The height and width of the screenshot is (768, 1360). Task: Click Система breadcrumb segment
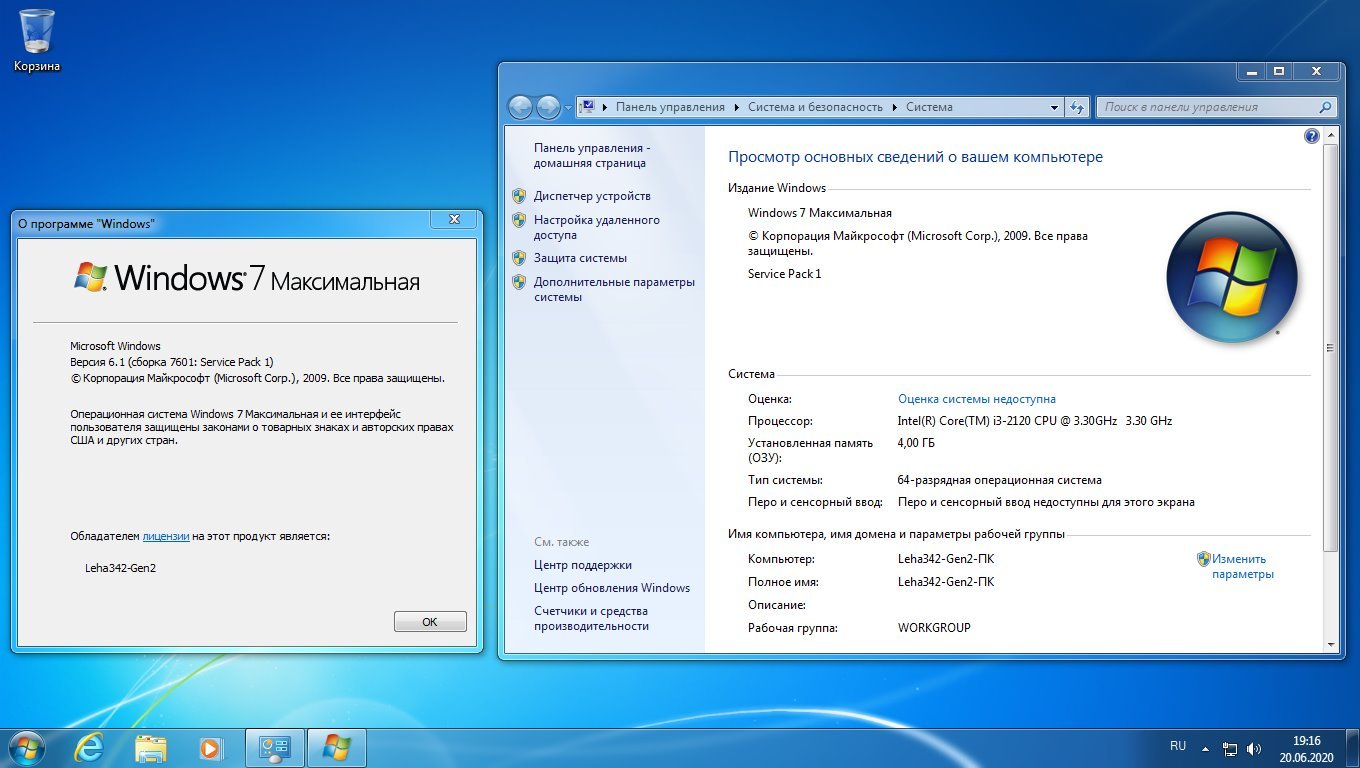coord(929,107)
